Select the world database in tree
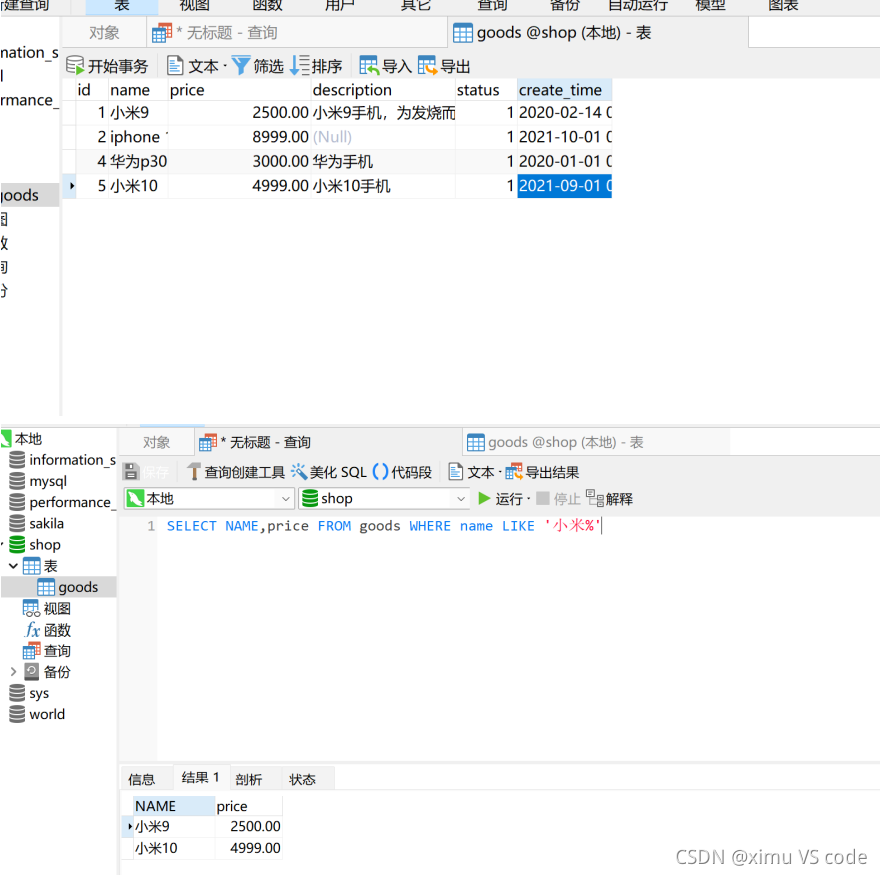 [37, 714]
